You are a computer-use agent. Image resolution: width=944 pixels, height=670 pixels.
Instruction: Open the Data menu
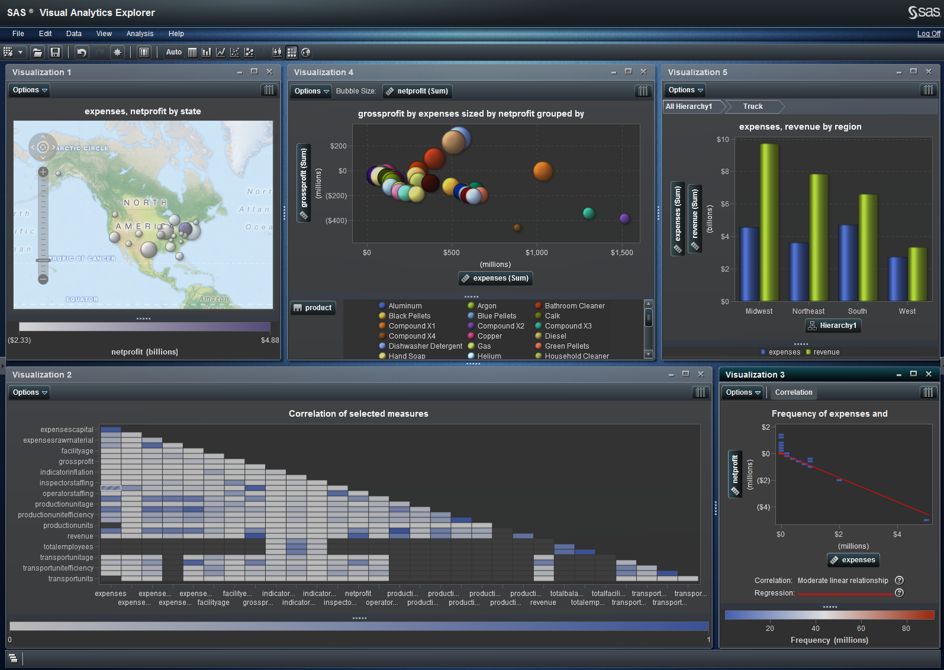point(74,34)
